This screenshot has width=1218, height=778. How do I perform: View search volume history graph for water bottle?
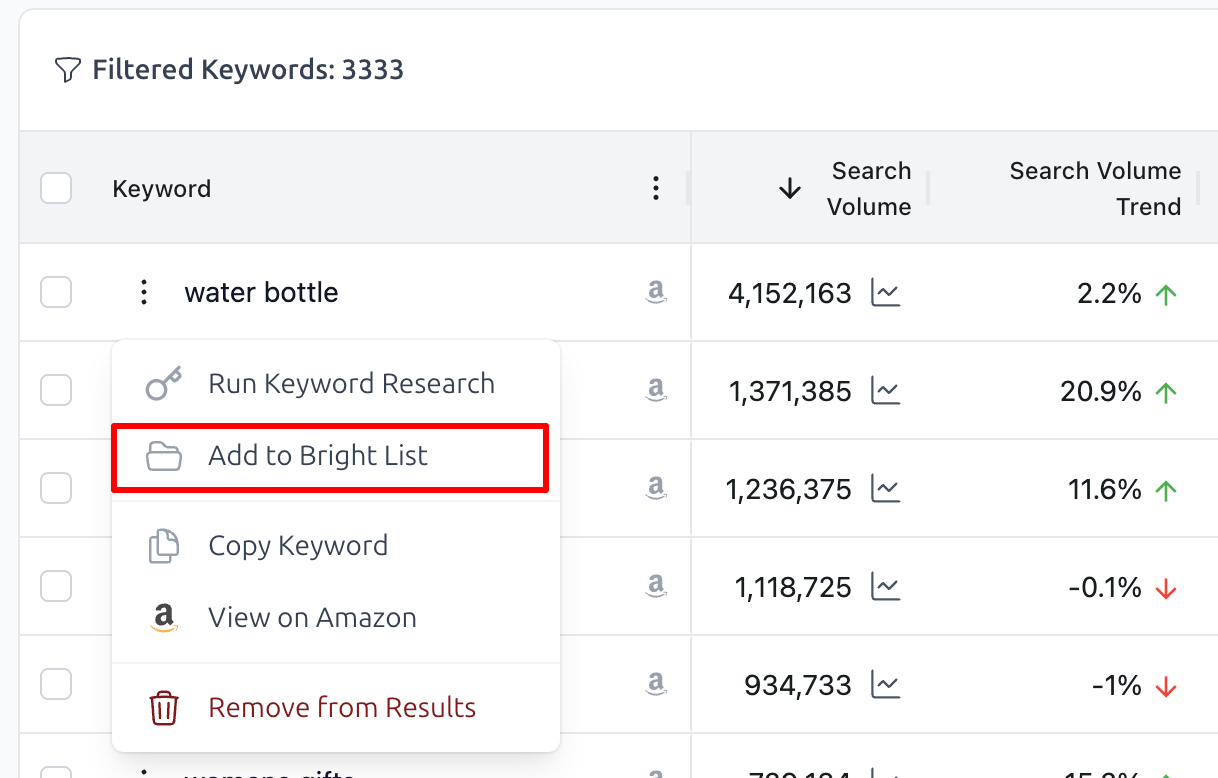tap(886, 293)
